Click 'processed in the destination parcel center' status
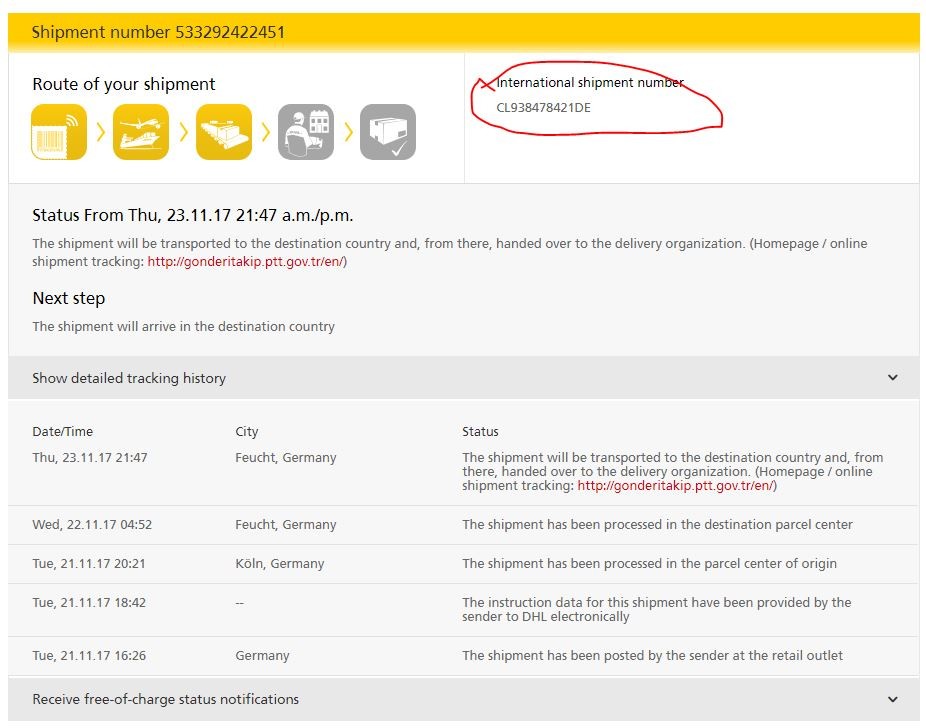926x728 pixels. coord(657,524)
